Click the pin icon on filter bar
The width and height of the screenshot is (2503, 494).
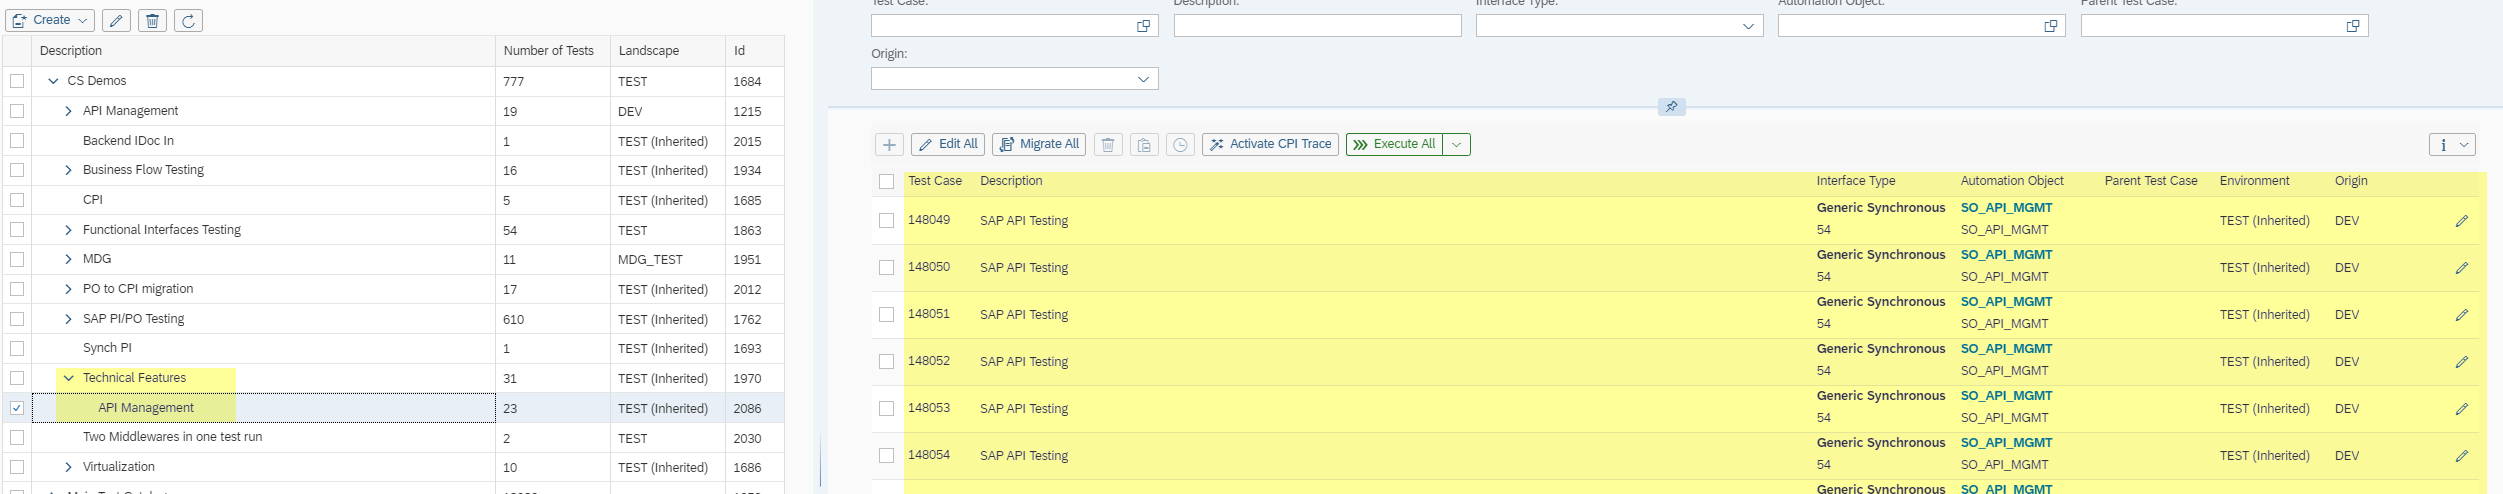(x=1671, y=107)
